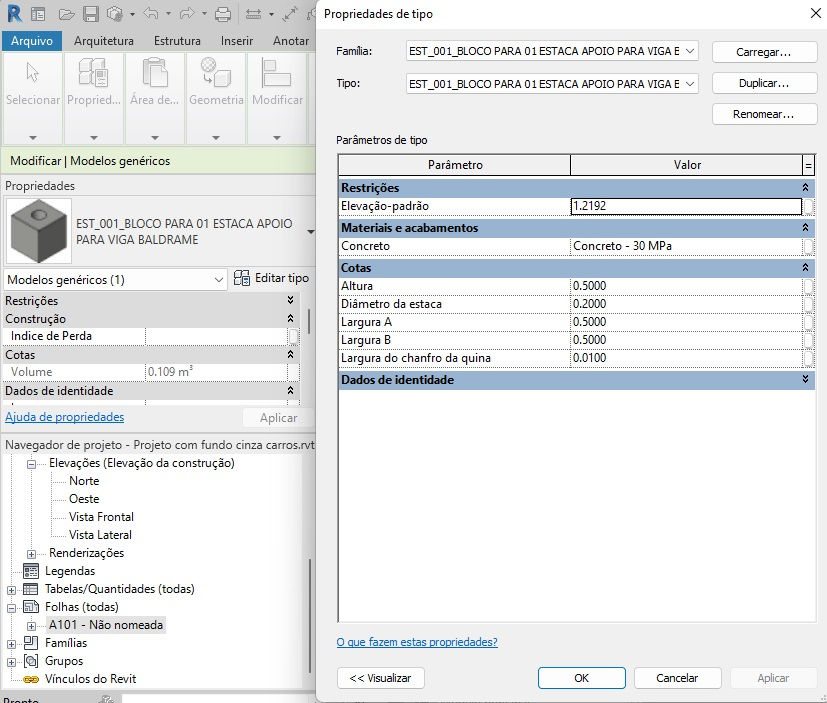The height and width of the screenshot is (703, 827).
Task: Click the associate parameter button for Largura B
Action: coord(808,340)
